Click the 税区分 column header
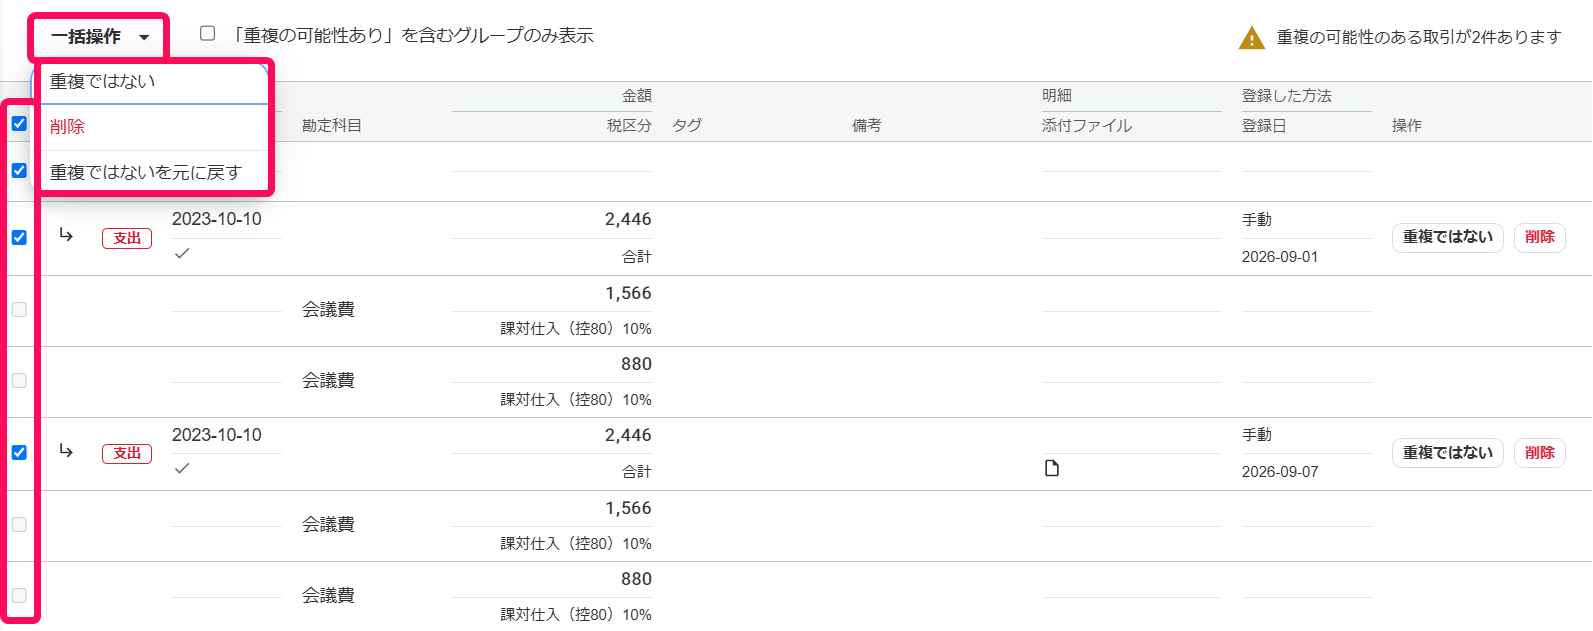 (x=629, y=125)
